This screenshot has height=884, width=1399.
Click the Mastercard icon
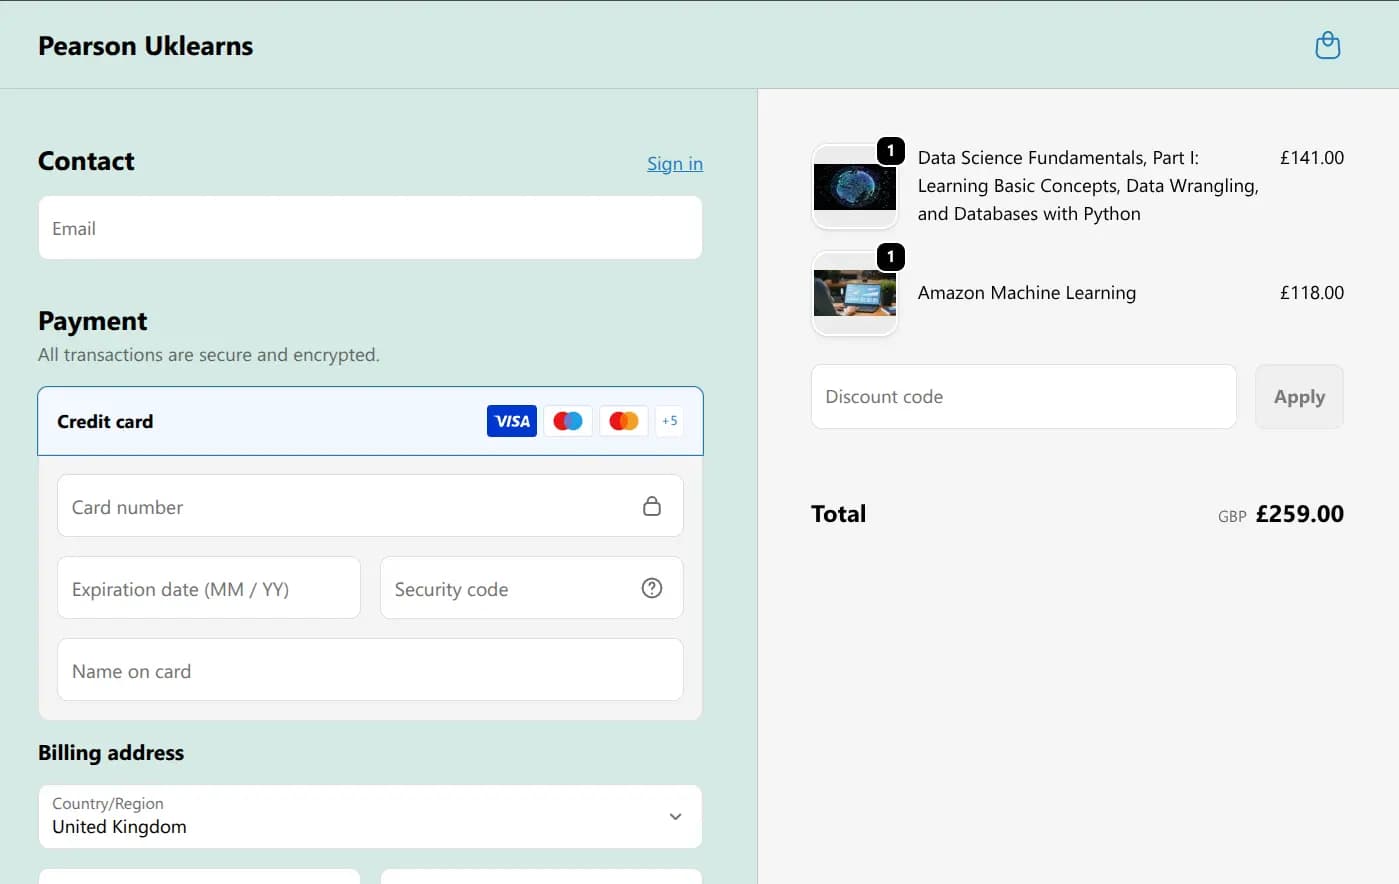[624, 421]
